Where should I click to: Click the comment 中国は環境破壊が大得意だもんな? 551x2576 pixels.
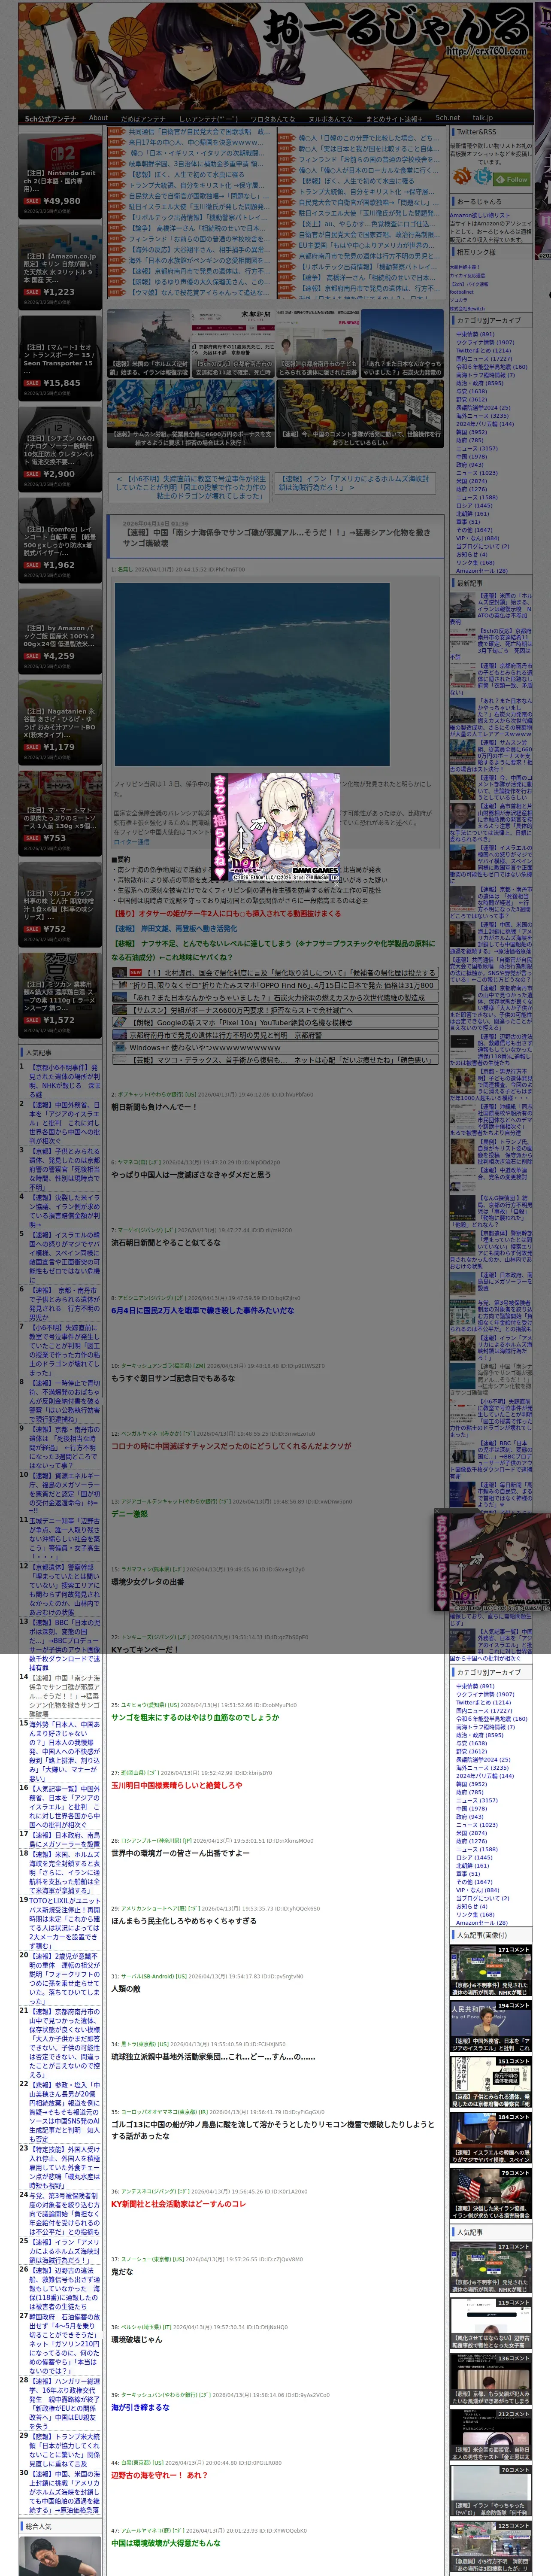point(166,2542)
